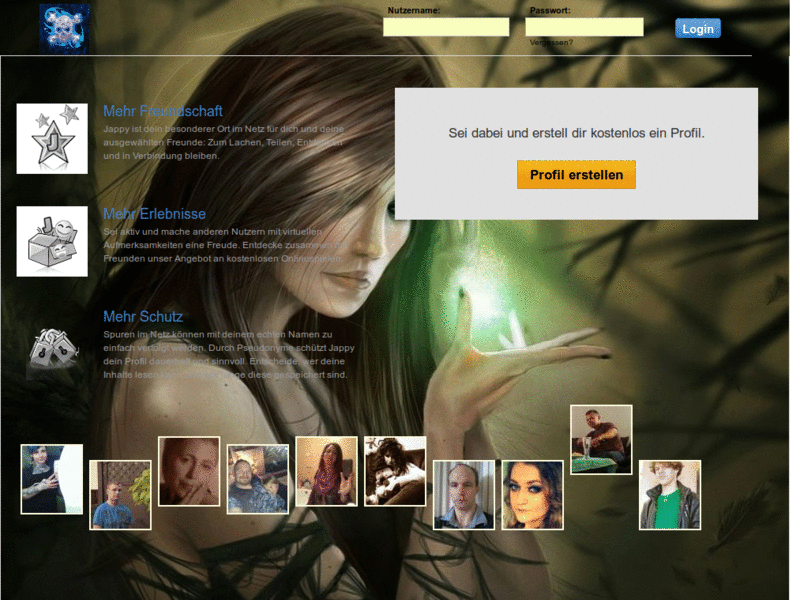
Task: Open the sepia-toned profile photo
Action: pyautogui.click(x=395, y=471)
